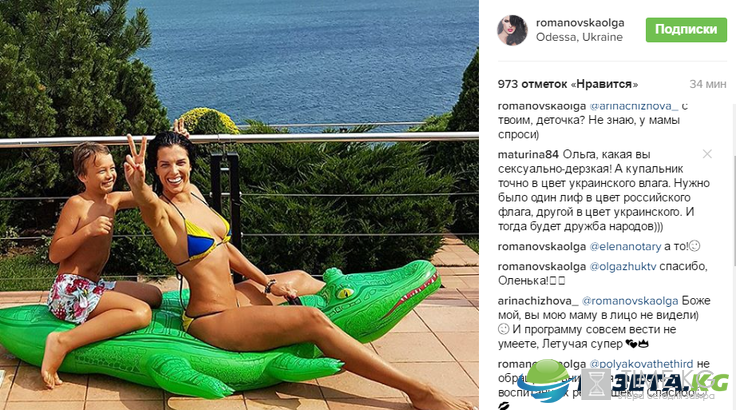Screen dimensions: 736x410
Task: Click the smiley emoji after а то!
Action: pos(694,246)
